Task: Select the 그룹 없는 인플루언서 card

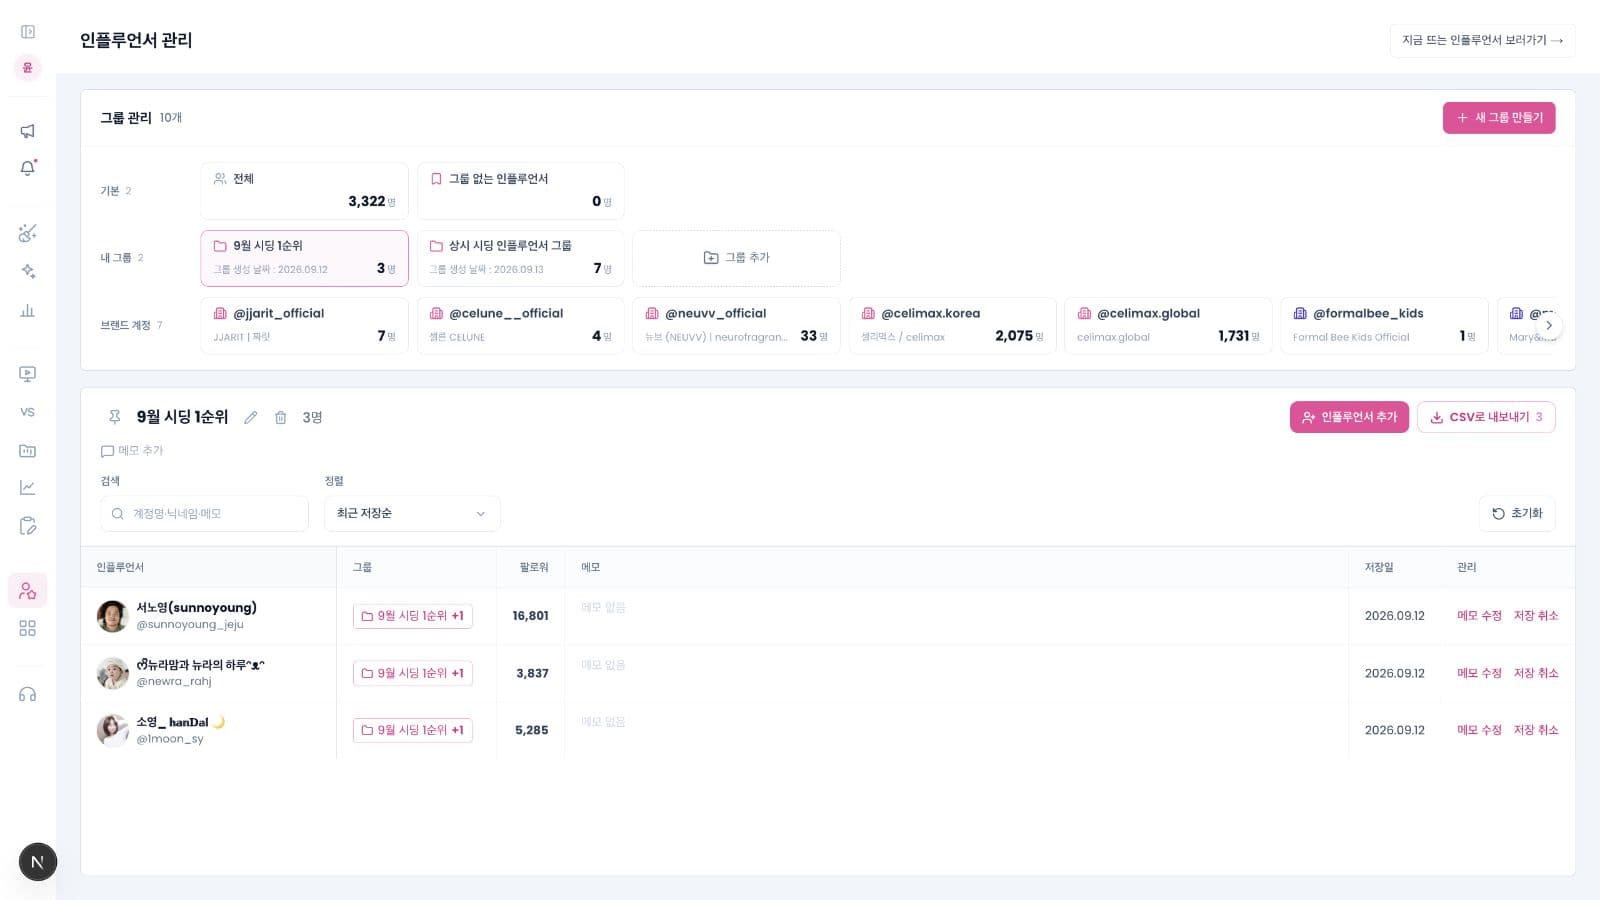Action: click(x=520, y=190)
